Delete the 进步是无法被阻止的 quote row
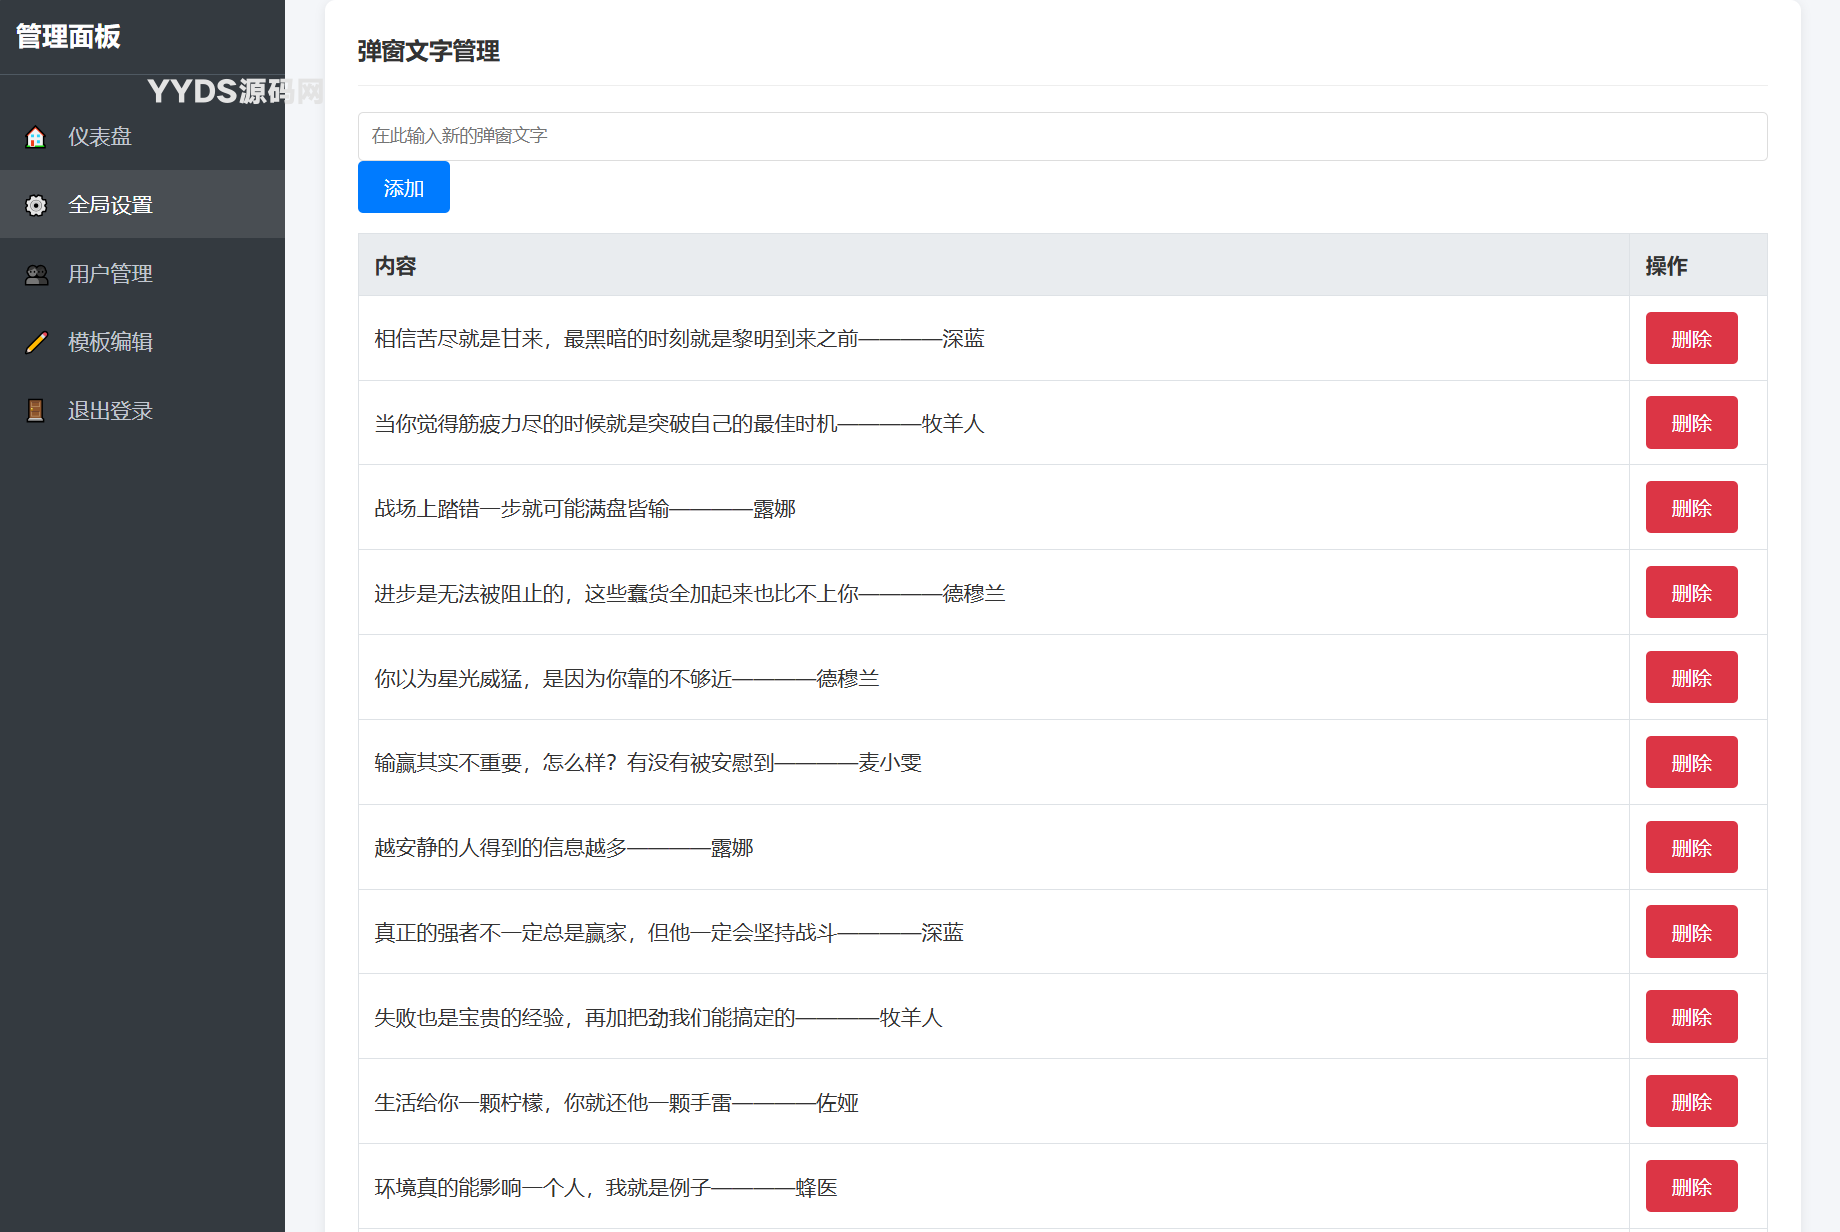Screen dimensions: 1840x1232 point(1691,593)
